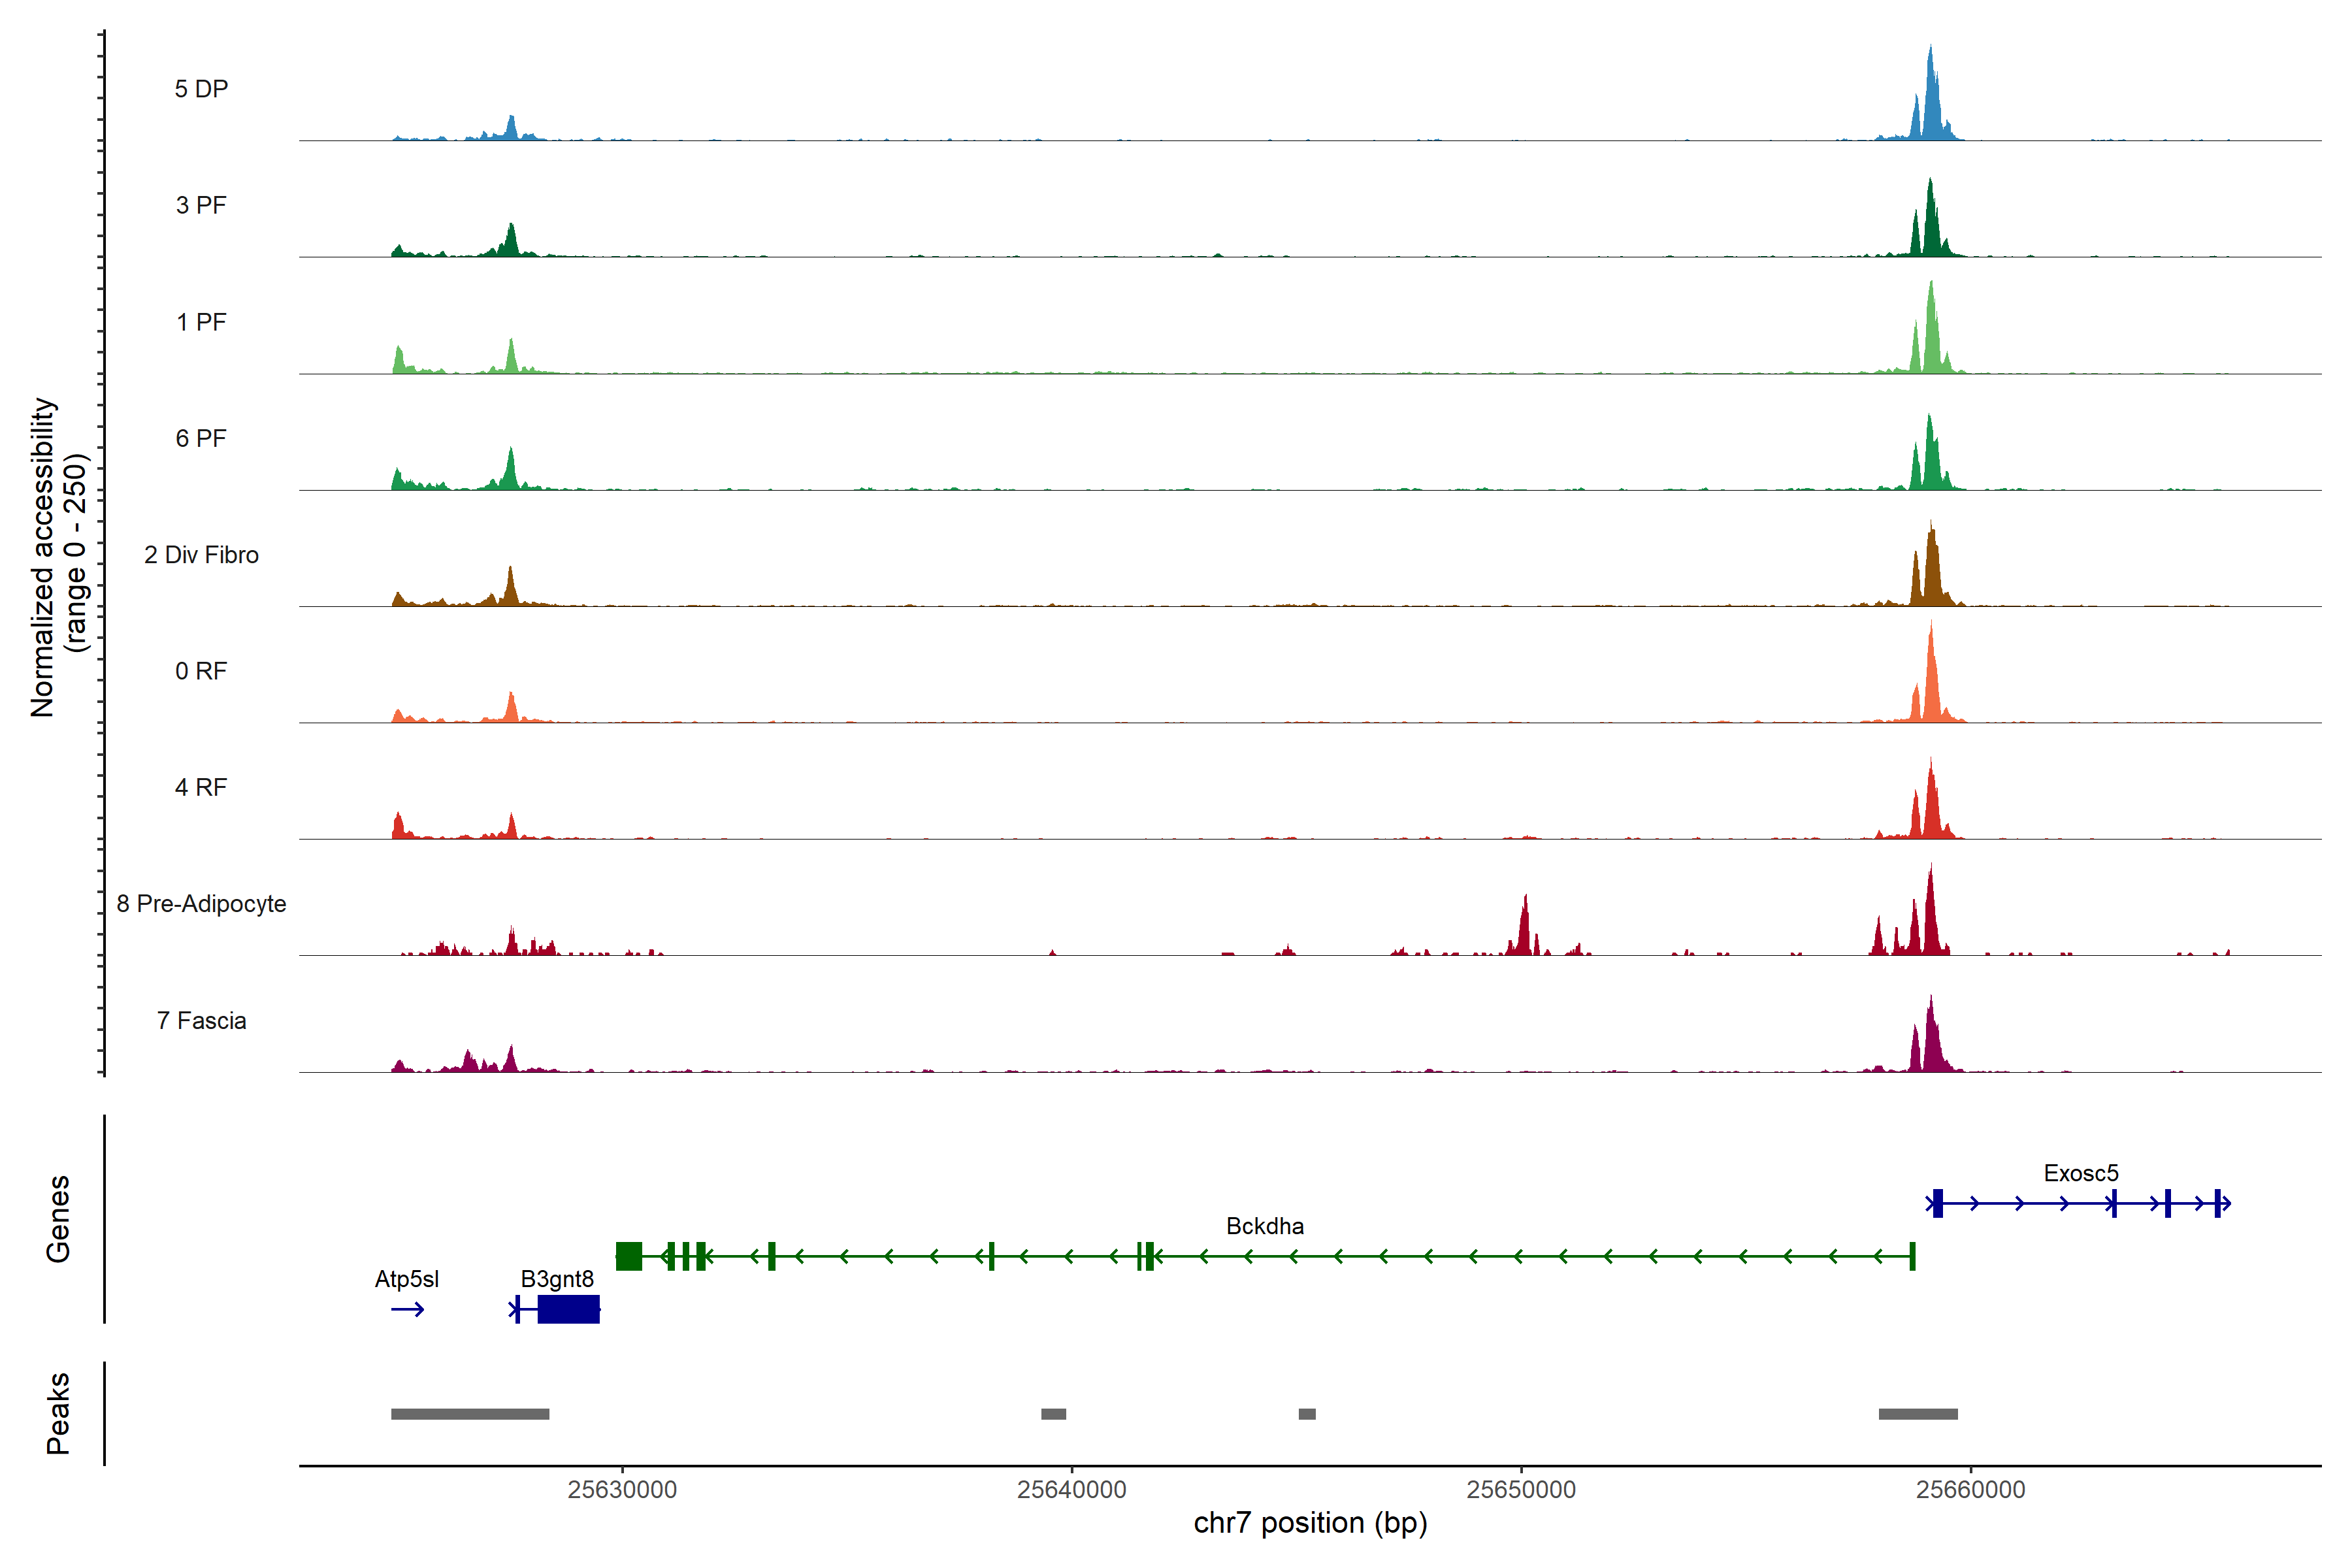Click the rightmost gray peak bar
The height and width of the screenshot is (1568, 2352).
pyautogui.click(x=1917, y=1414)
